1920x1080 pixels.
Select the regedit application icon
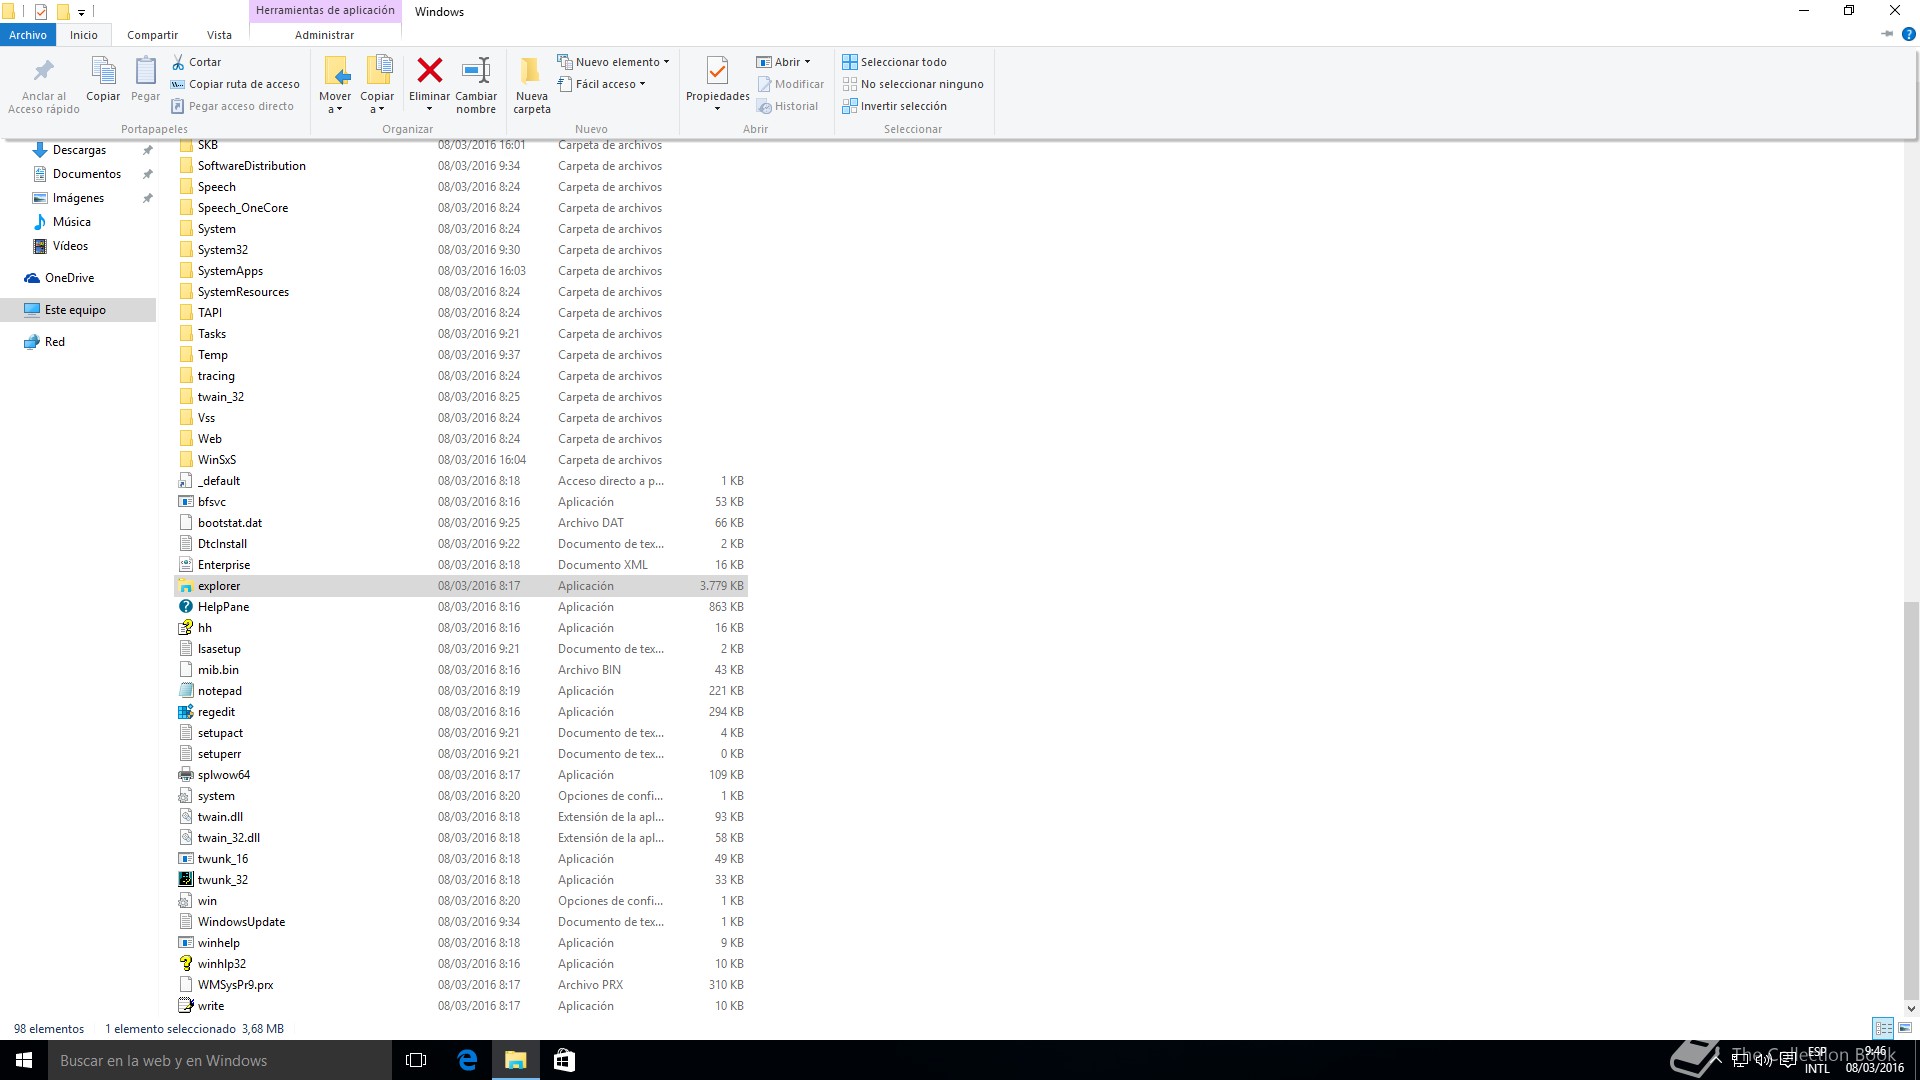[186, 712]
